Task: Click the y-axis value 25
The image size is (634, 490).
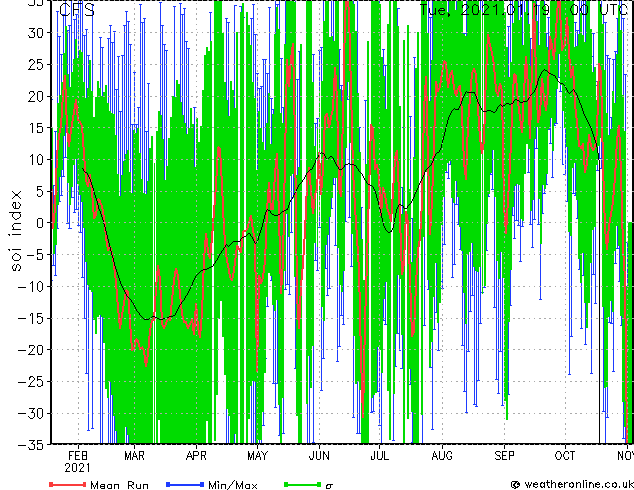Action: point(36,65)
